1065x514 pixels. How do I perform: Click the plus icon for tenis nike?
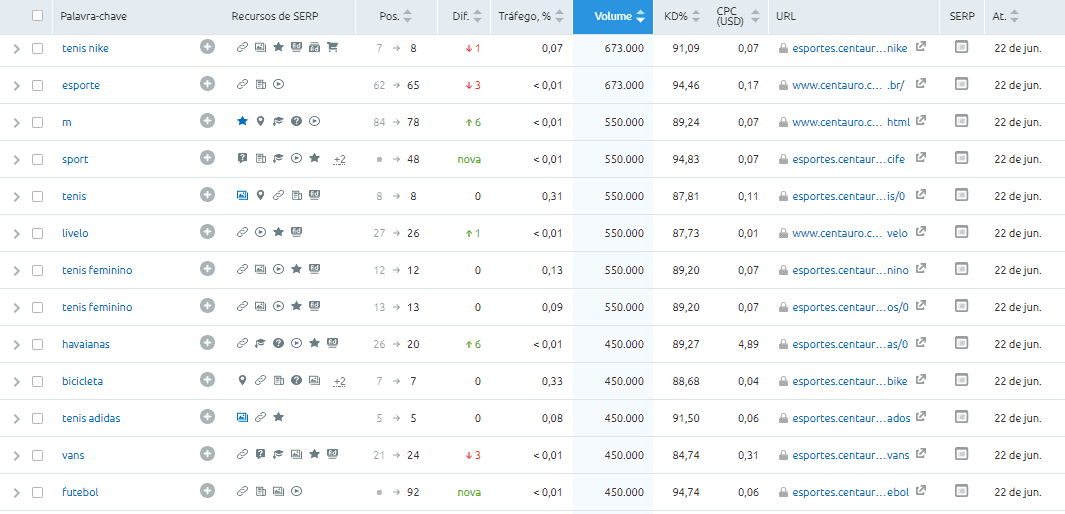pyautogui.click(x=207, y=47)
